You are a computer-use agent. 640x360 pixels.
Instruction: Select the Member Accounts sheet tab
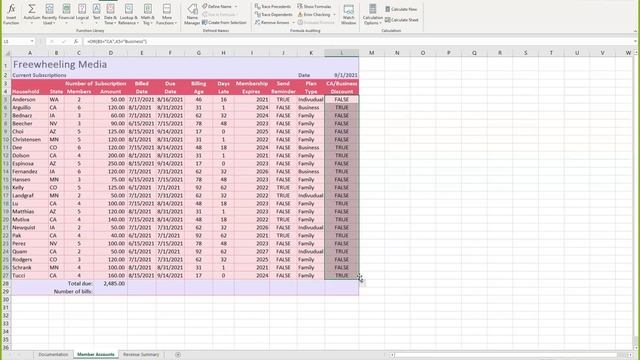96,354
